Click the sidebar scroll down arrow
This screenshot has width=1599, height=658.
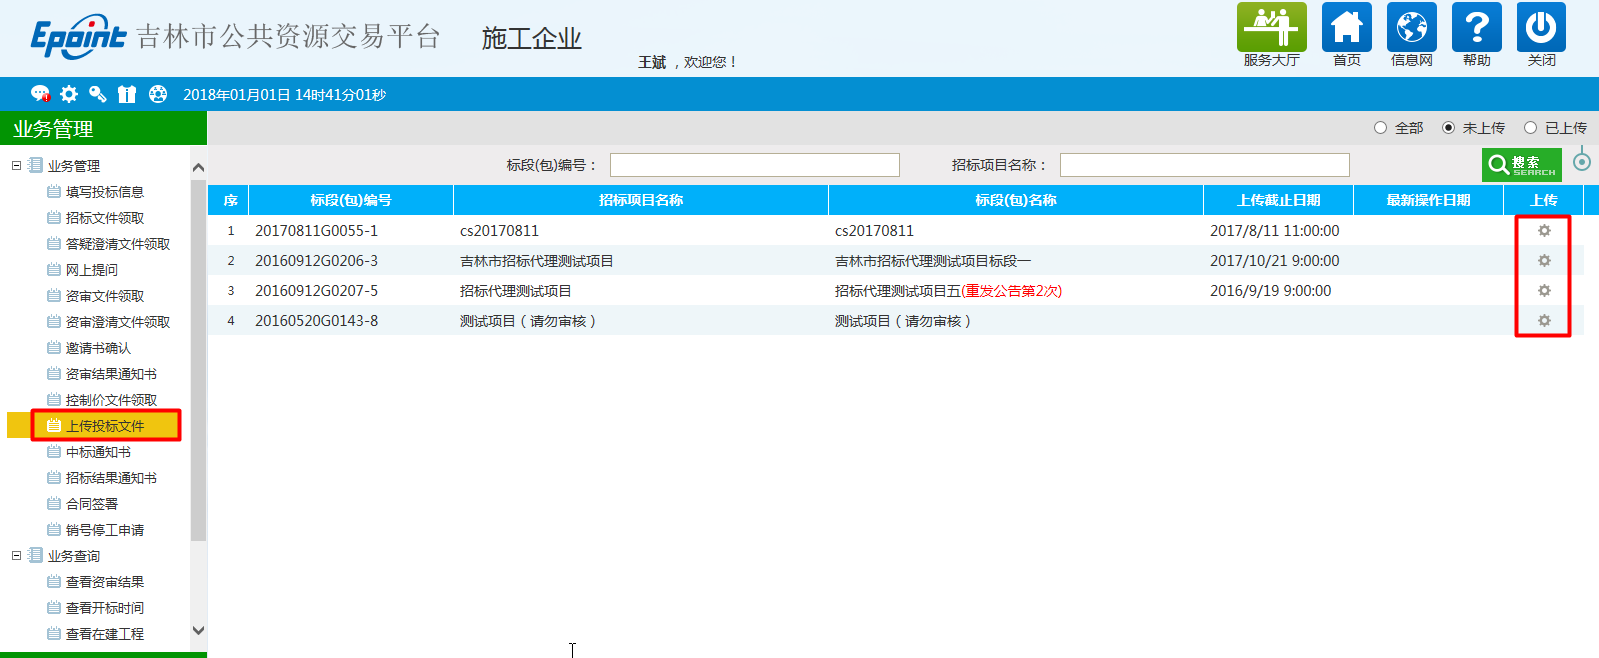[x=198, y=630]
